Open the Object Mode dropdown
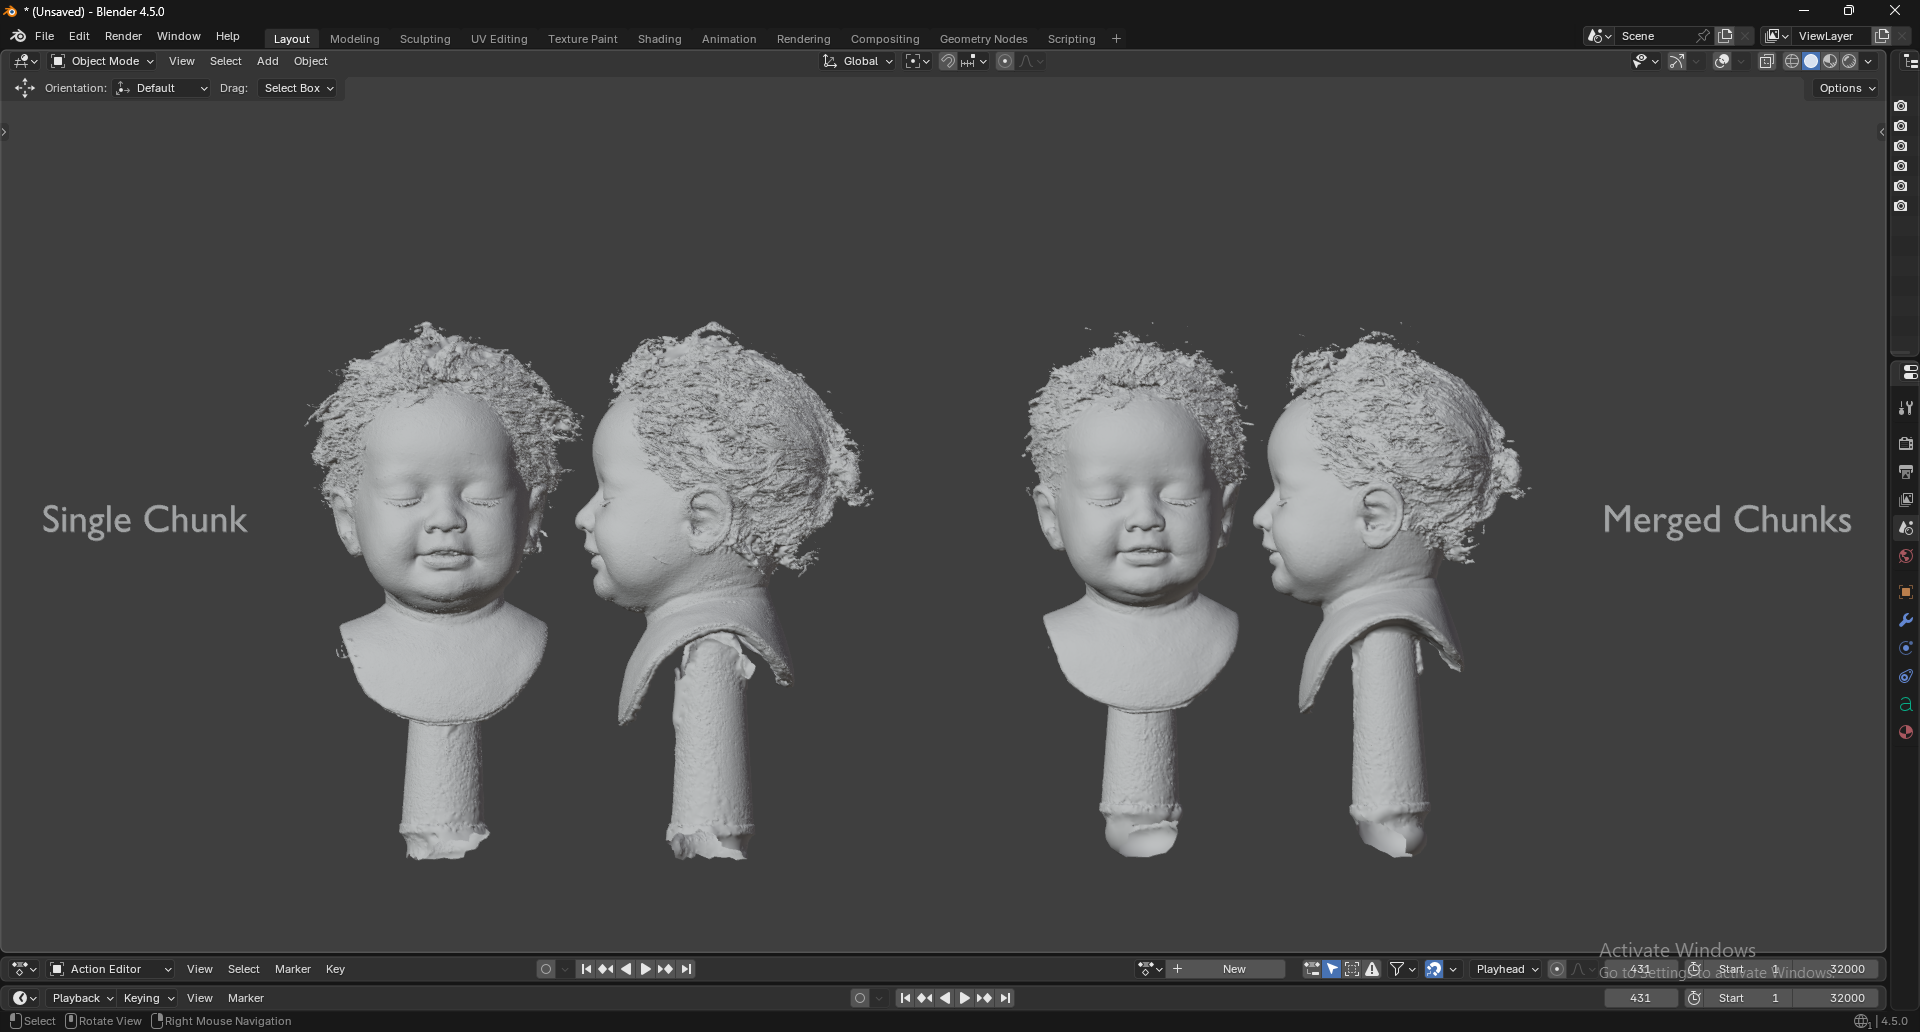Image resolution: width=1920 pixels, height=1032 pixels. [103, 61]
